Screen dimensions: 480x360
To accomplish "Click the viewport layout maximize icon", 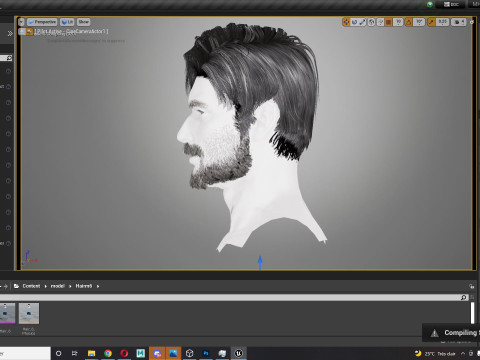I will pyautogui.click(x=472, y=22).
